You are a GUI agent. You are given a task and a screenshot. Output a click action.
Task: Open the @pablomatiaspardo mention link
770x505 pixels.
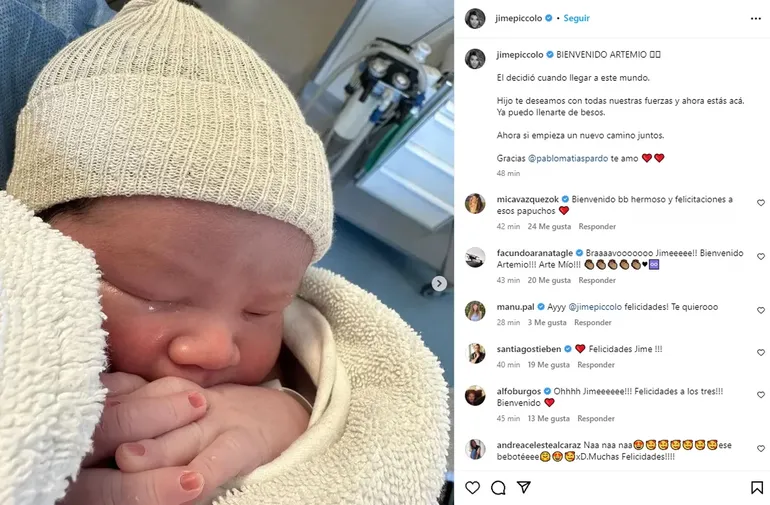click(568, 158)
